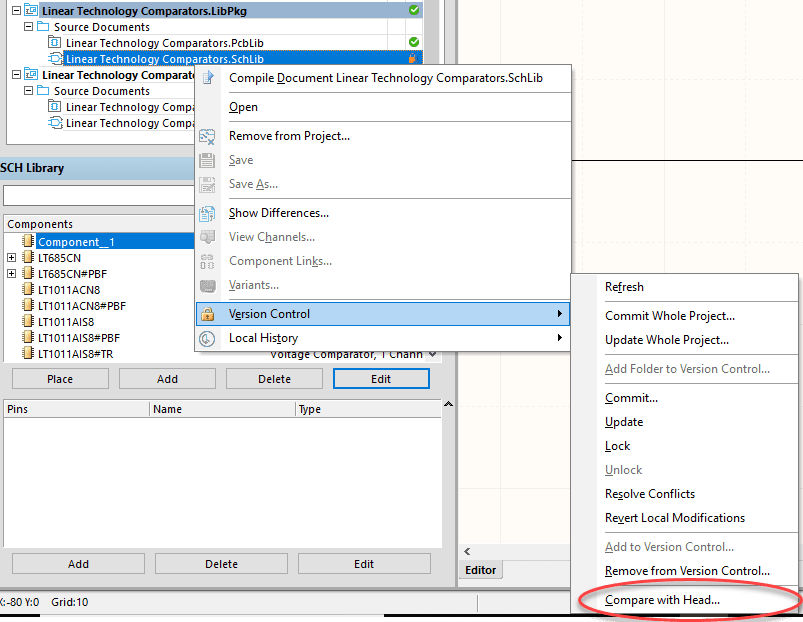
Task: Sort by the Name column header
Action: pos(222,409)
